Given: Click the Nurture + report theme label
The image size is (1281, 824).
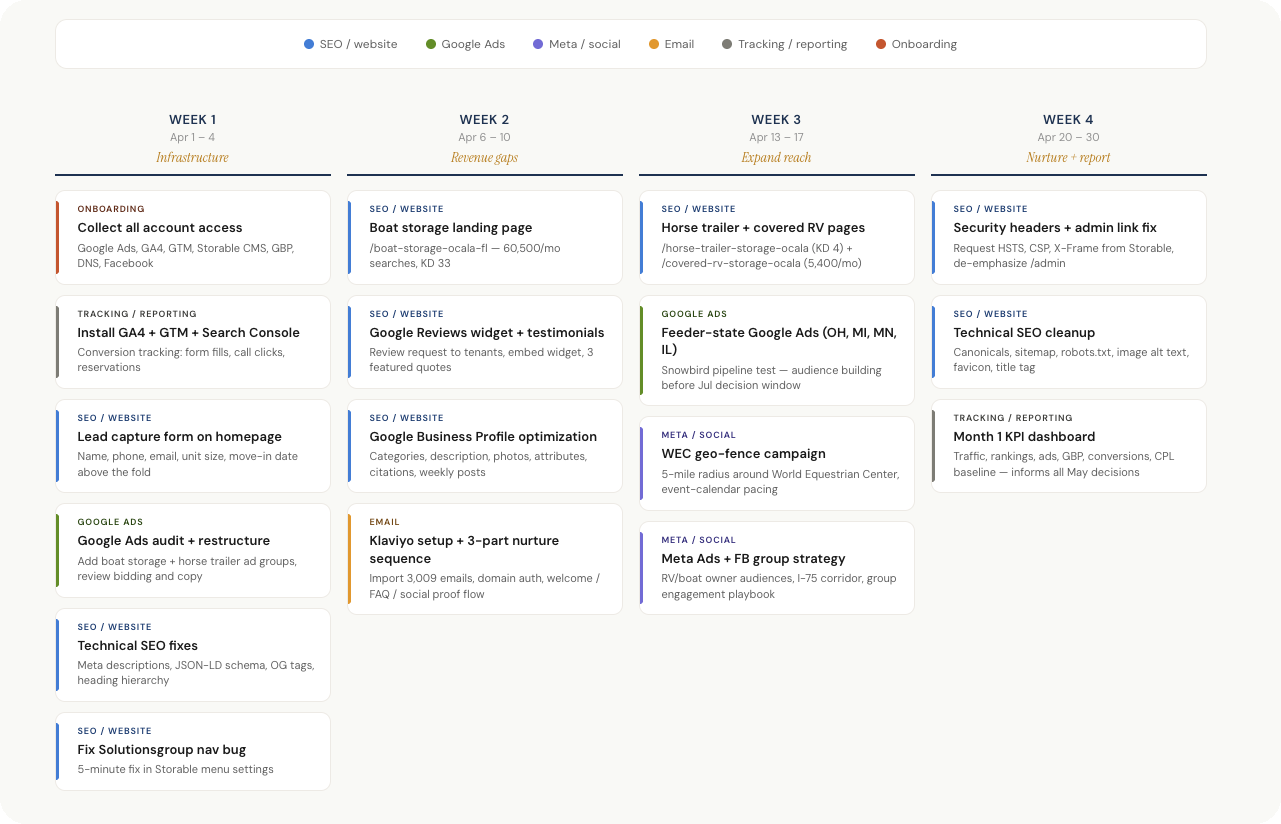Looking at the screenshot, I should (1068, 158).
